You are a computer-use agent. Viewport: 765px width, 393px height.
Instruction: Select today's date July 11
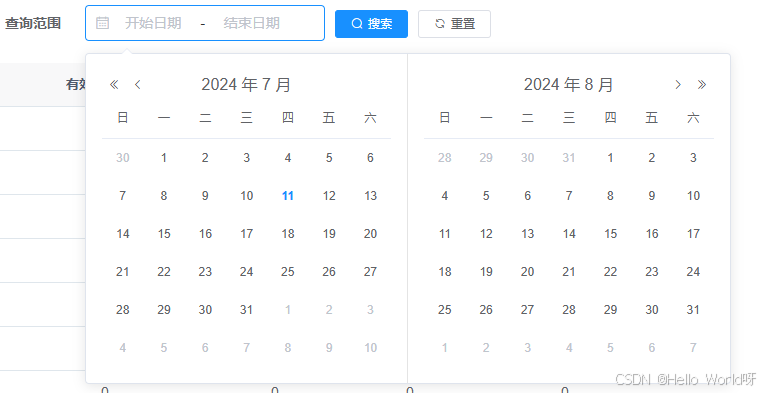(288, 196)
